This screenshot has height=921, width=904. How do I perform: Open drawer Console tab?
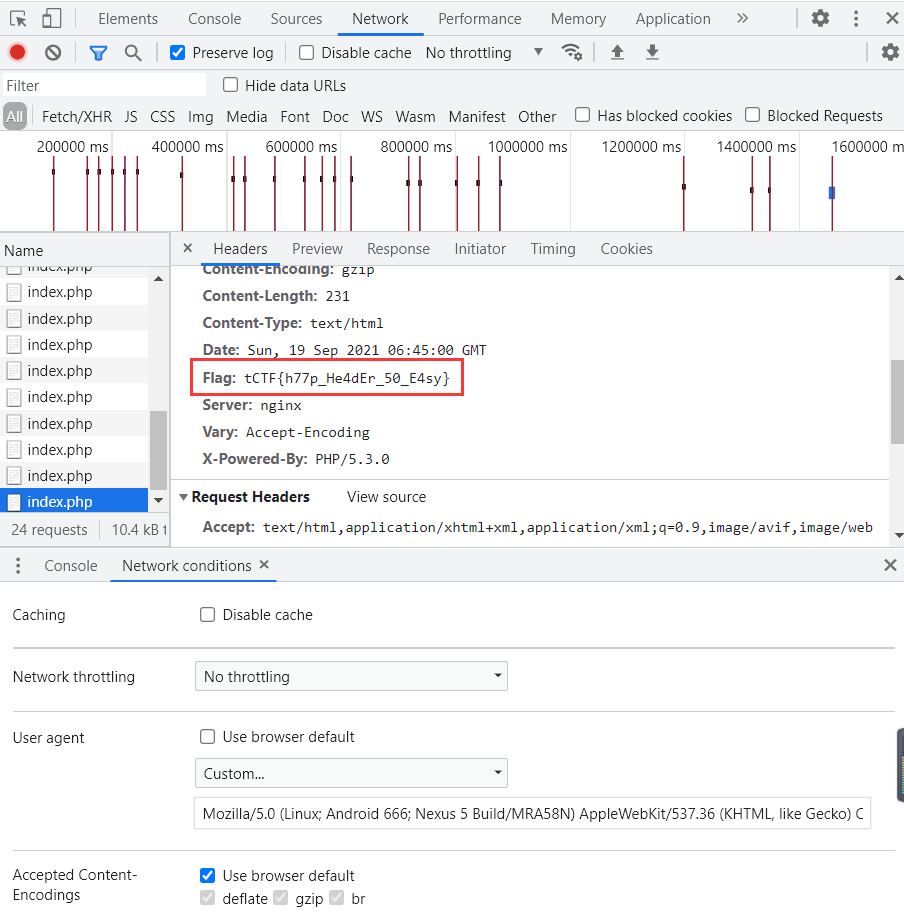coord(71,566)
